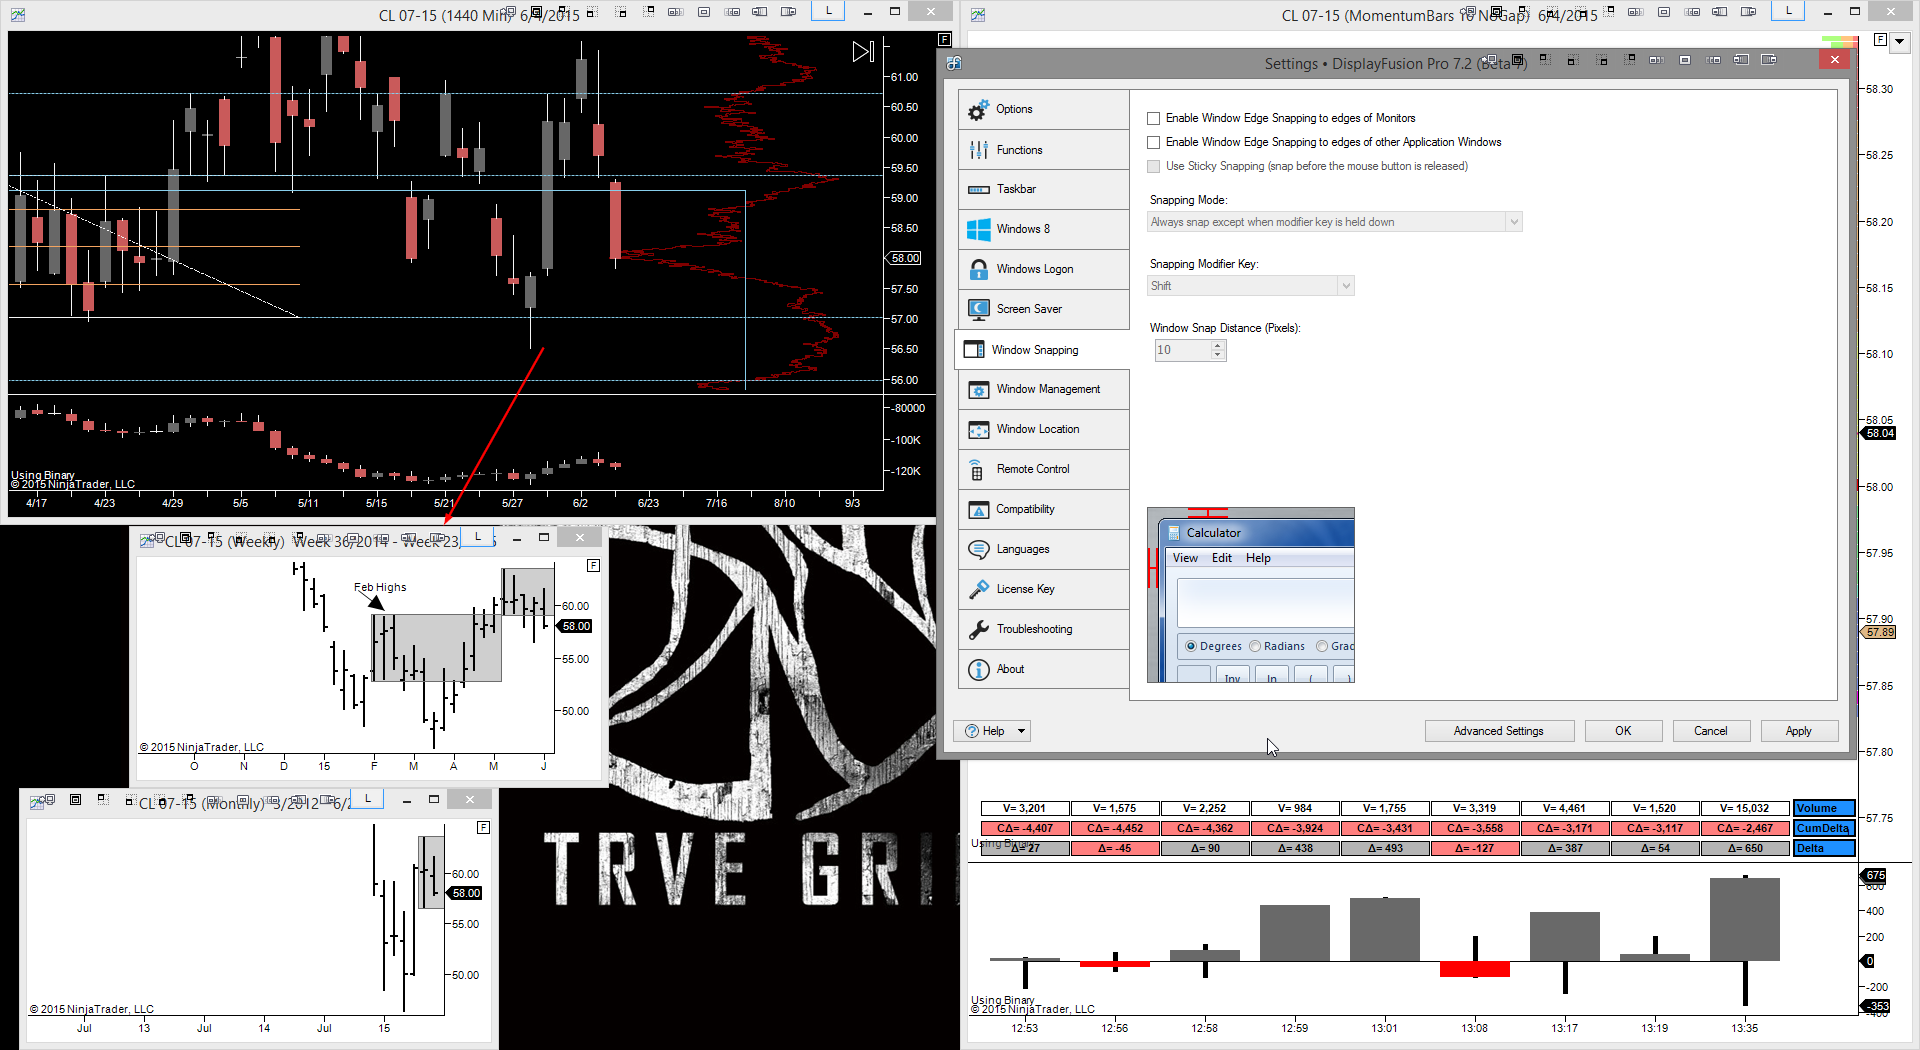Viewport: 1920px width, 1050px height.
Task: Open Windows Logon padlock icon
Action: click(x=978, y=269)
